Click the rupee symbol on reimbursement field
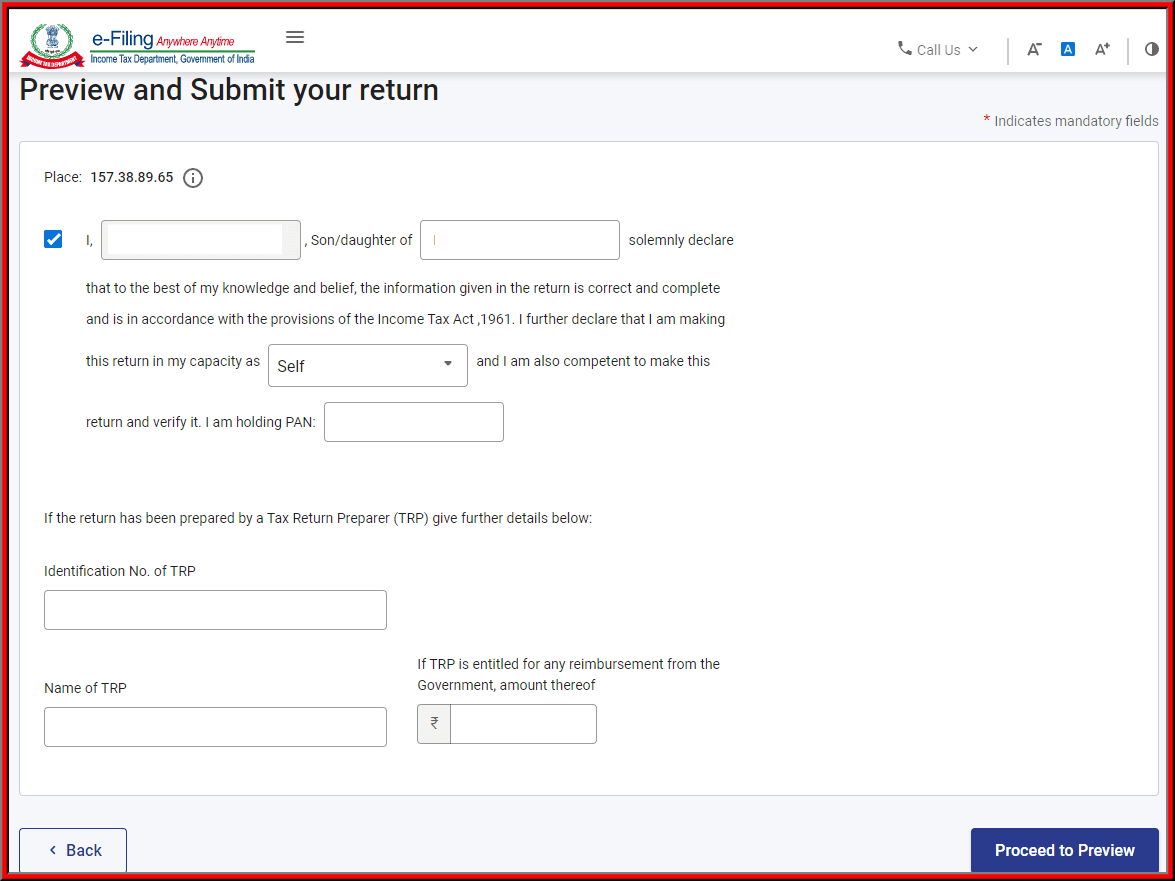Screen dimensions: 1175x881 pyautogui.click(x=433, y=723)
